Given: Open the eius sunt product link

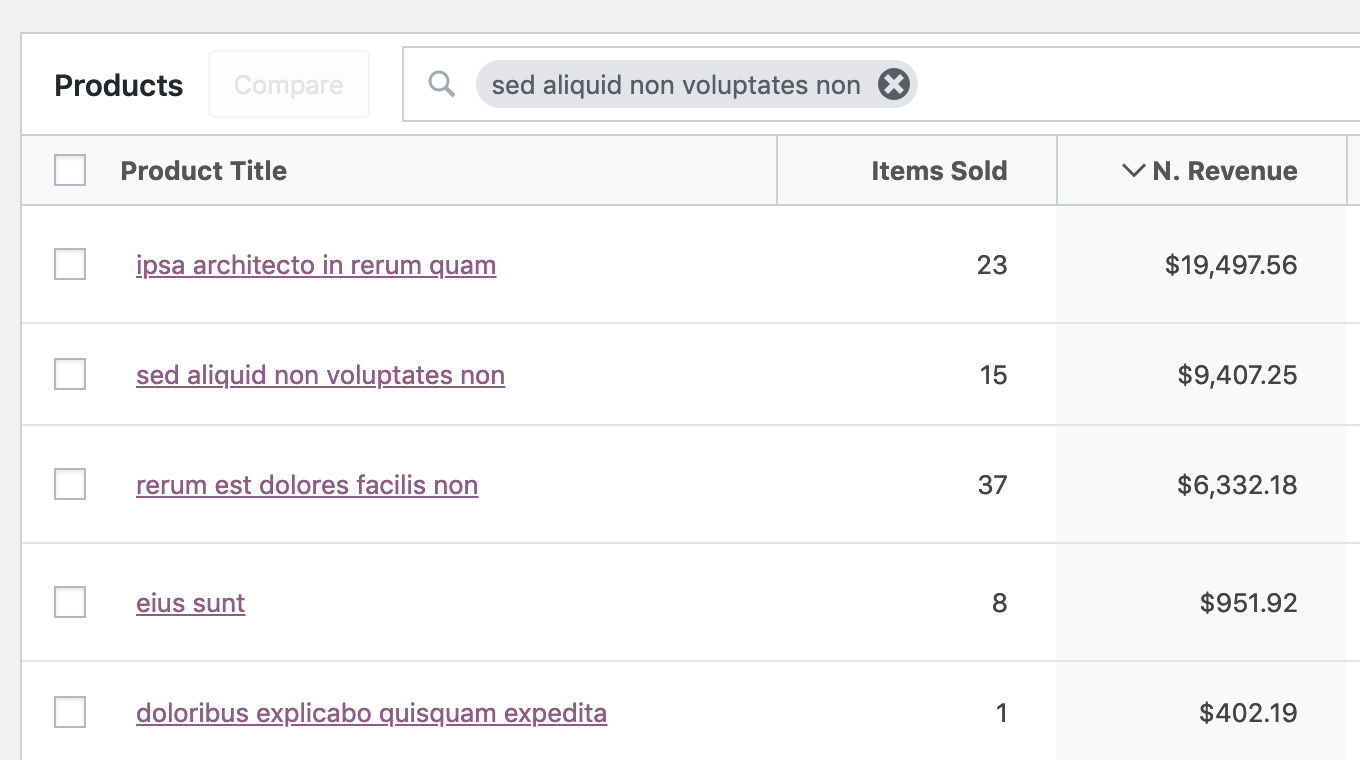Looking at the screenshot, I should click(190, 603).
